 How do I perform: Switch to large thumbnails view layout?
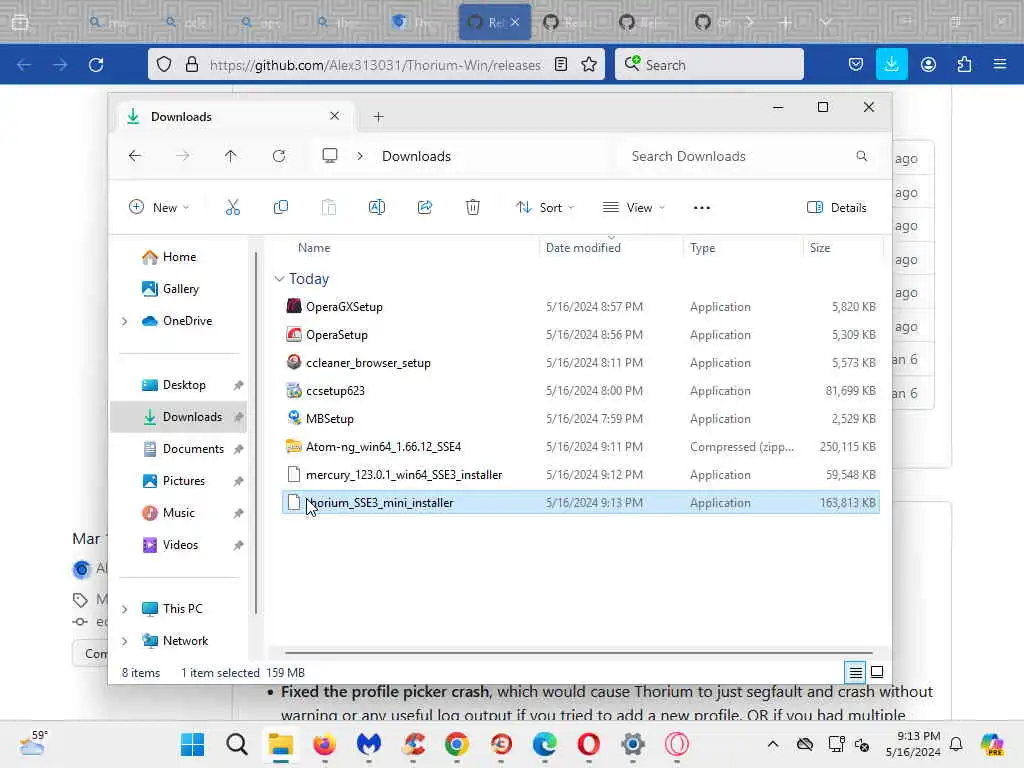pyautogui.click(x=877, y=672)
